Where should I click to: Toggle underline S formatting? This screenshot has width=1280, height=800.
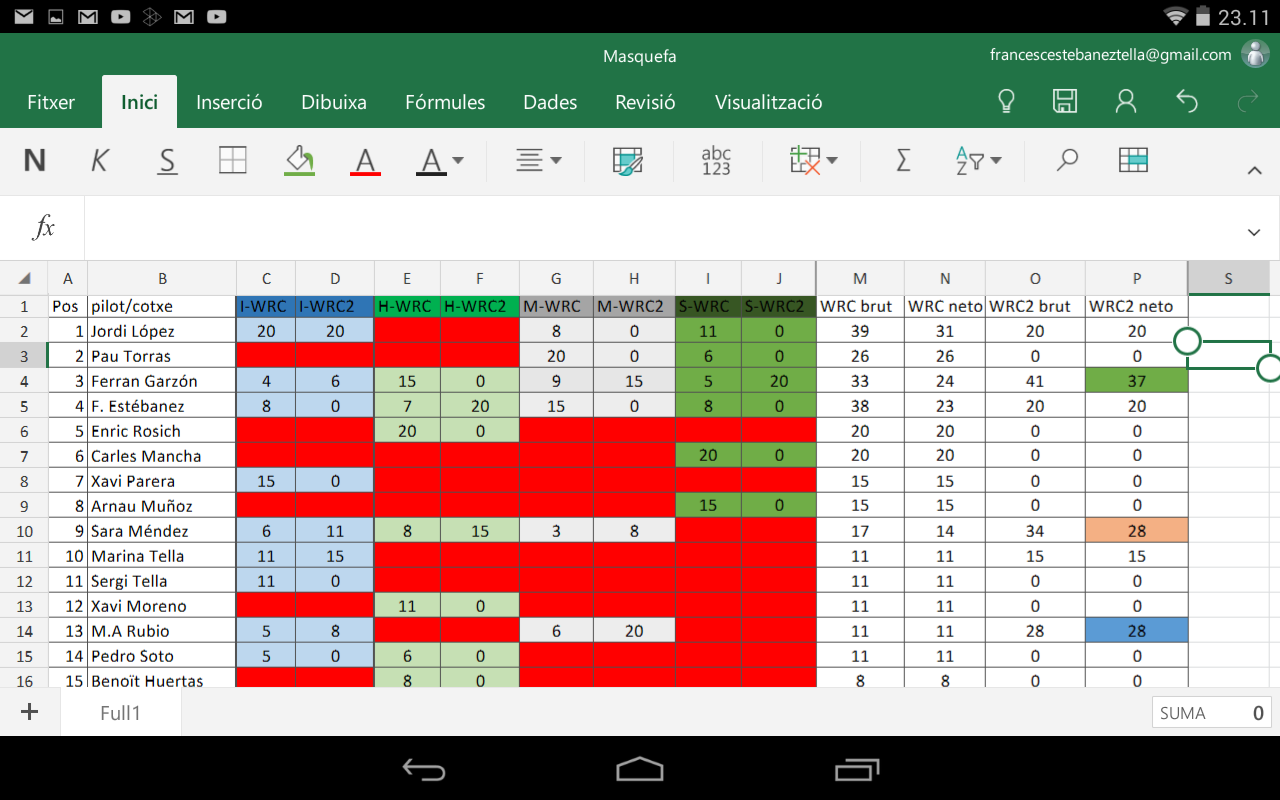pyautogui.click(x=167, y=160)
